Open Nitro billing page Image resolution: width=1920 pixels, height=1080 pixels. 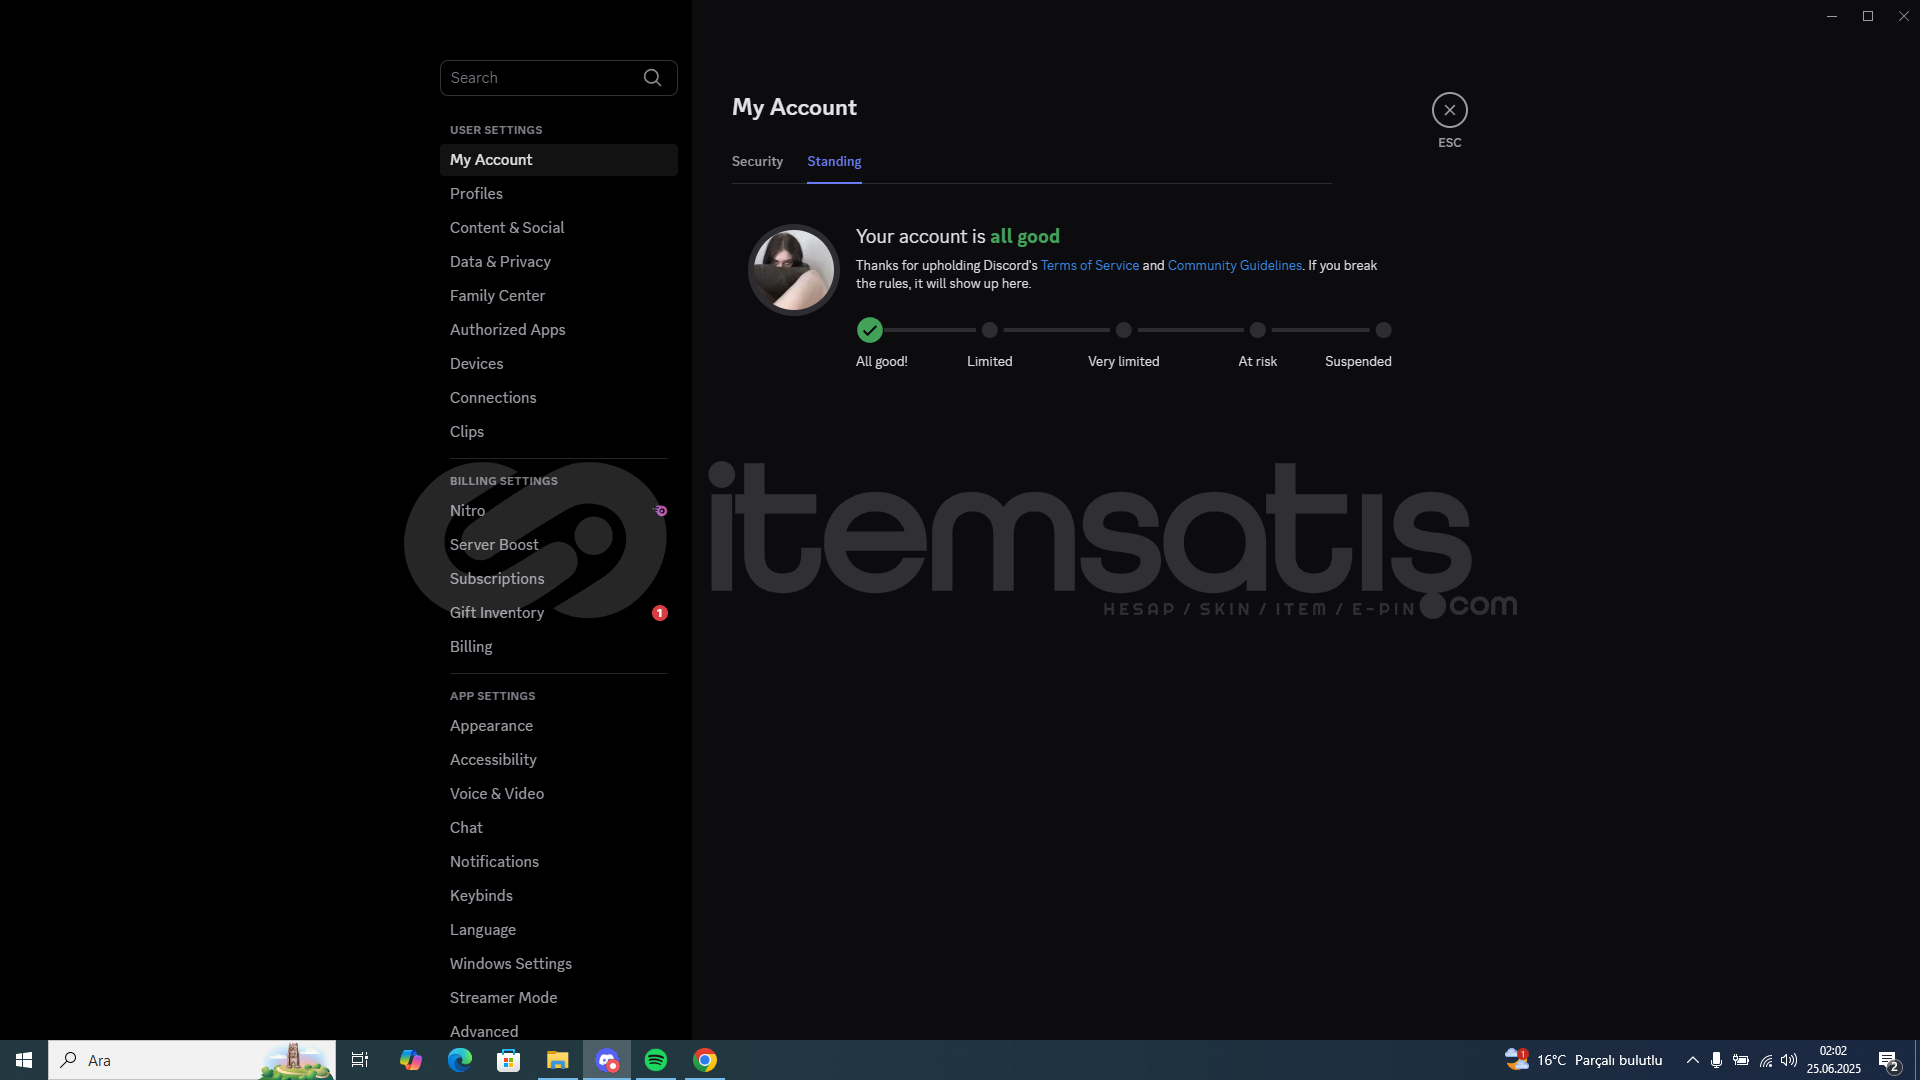[558, 511]
